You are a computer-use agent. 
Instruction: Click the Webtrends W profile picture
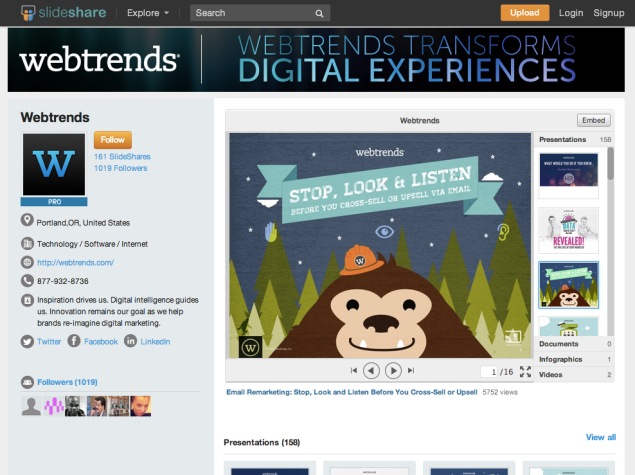(x=54, y=164)
